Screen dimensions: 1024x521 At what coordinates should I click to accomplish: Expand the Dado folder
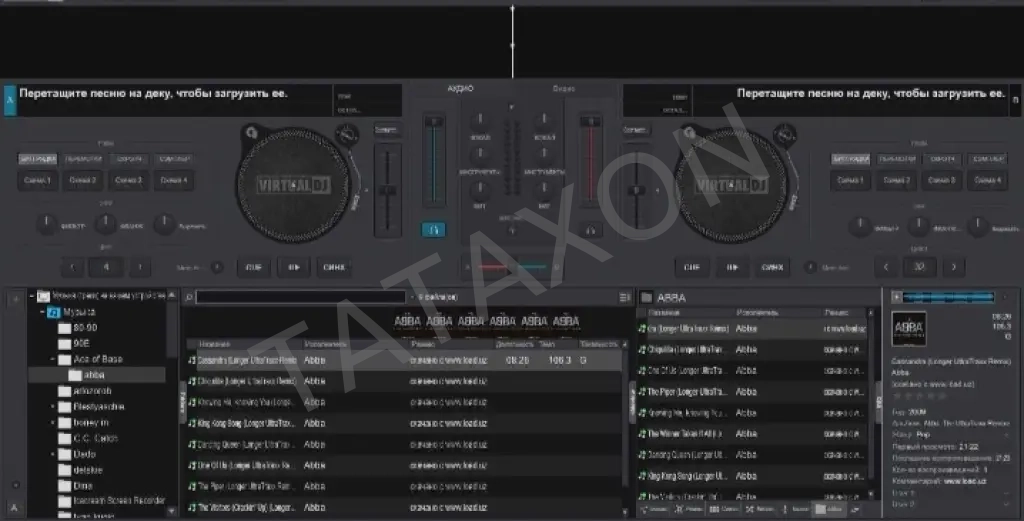53,454
